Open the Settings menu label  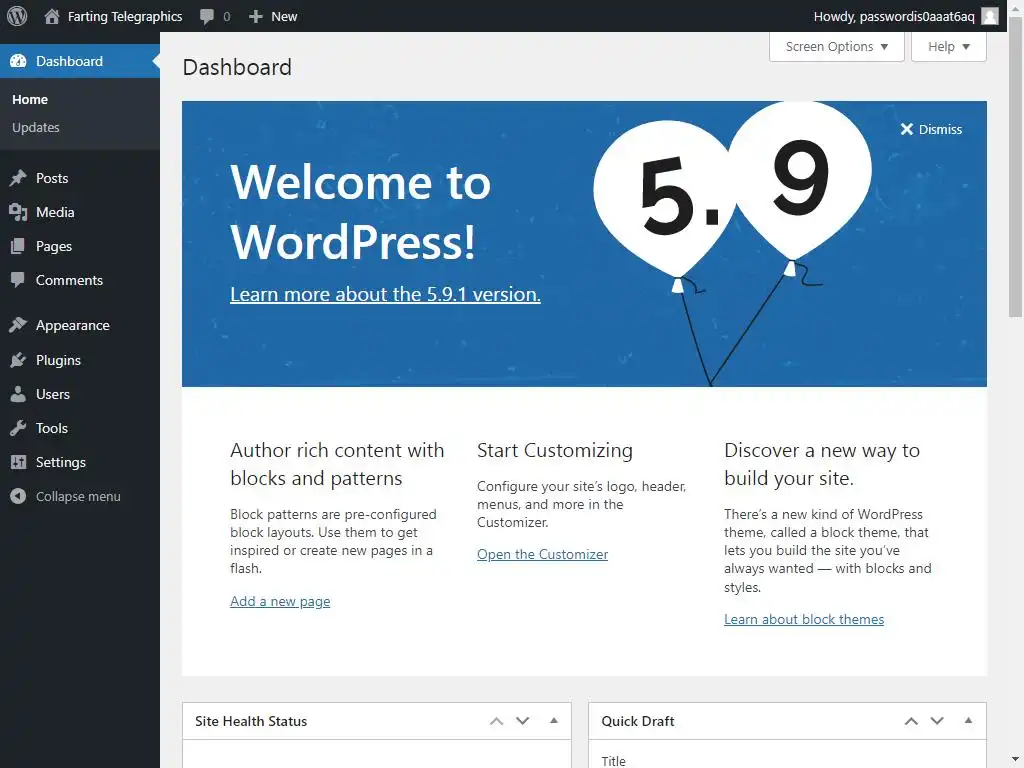pos(61,462)
